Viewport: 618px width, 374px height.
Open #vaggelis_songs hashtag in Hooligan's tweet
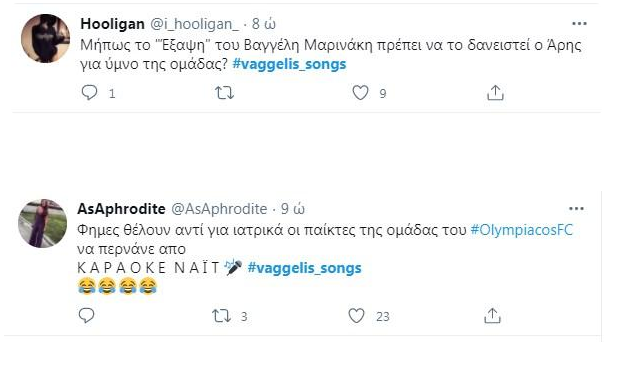(289, 64)
